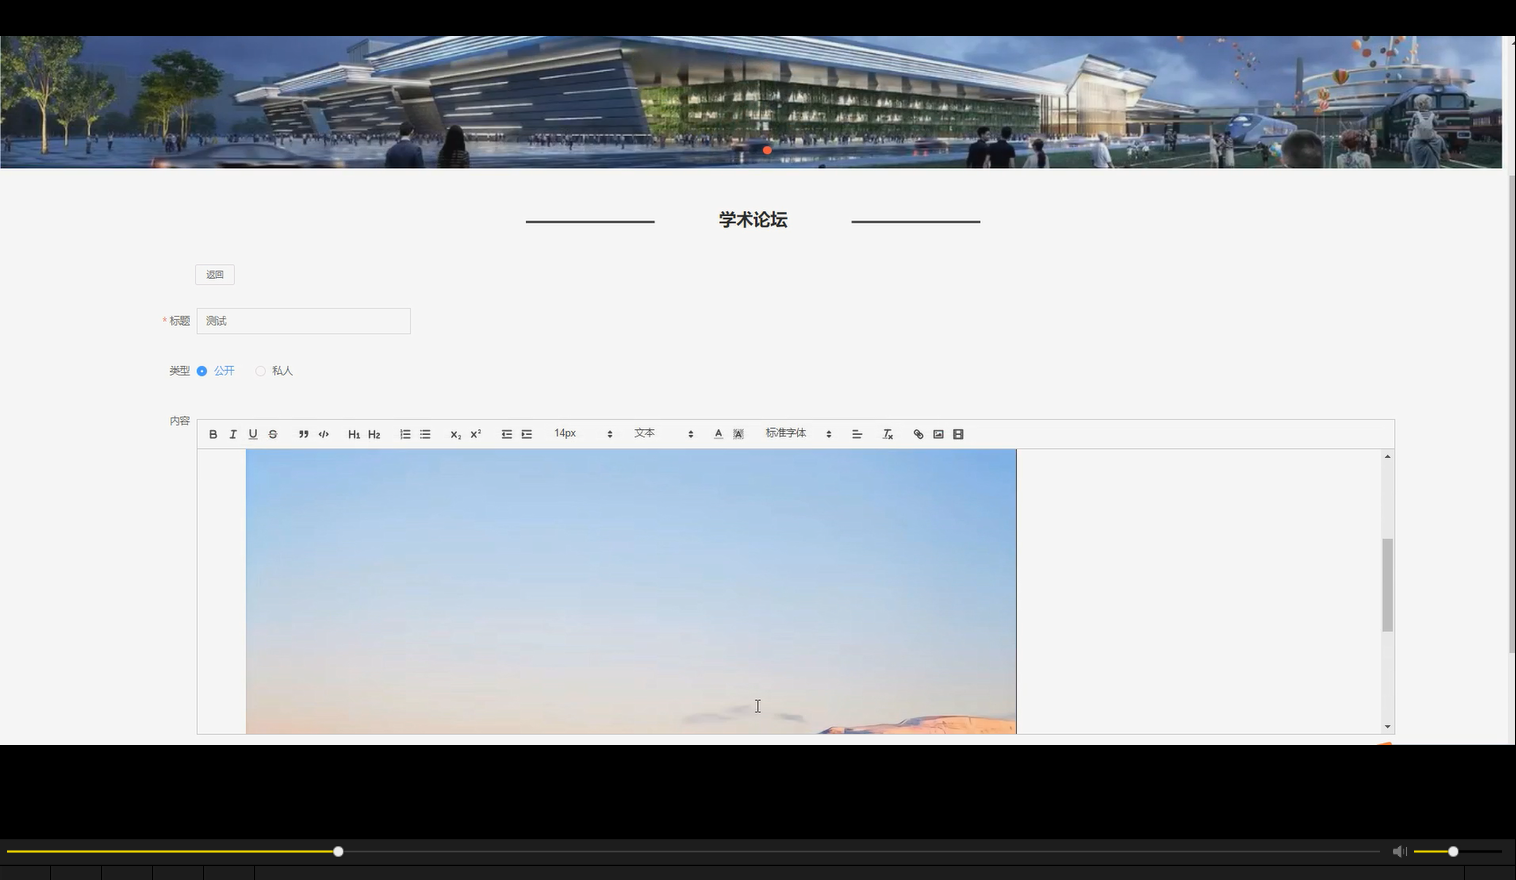Insert an image into the content editor
Image resolution: width=1516 pixels, height=880 pixels.
[x=937, y=433]
